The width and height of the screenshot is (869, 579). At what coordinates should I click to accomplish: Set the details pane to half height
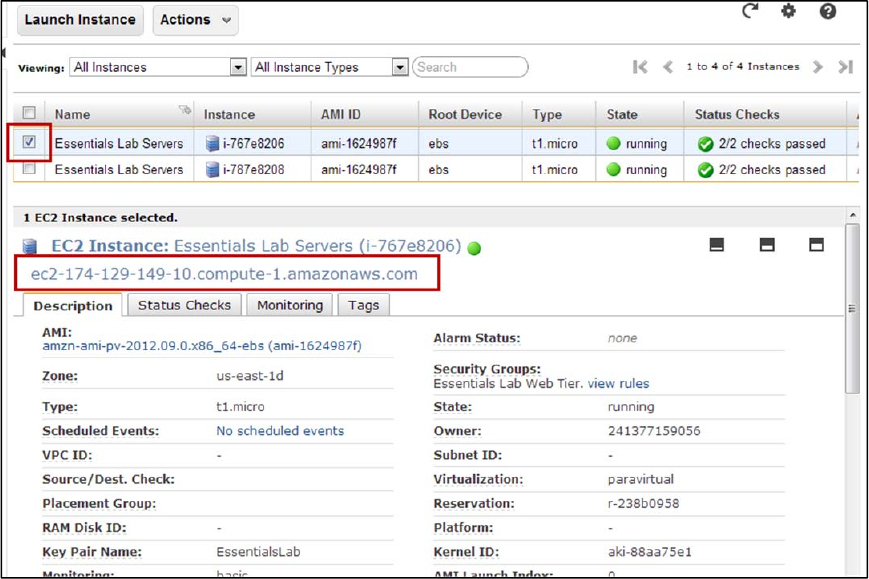(x=767, y=245)
